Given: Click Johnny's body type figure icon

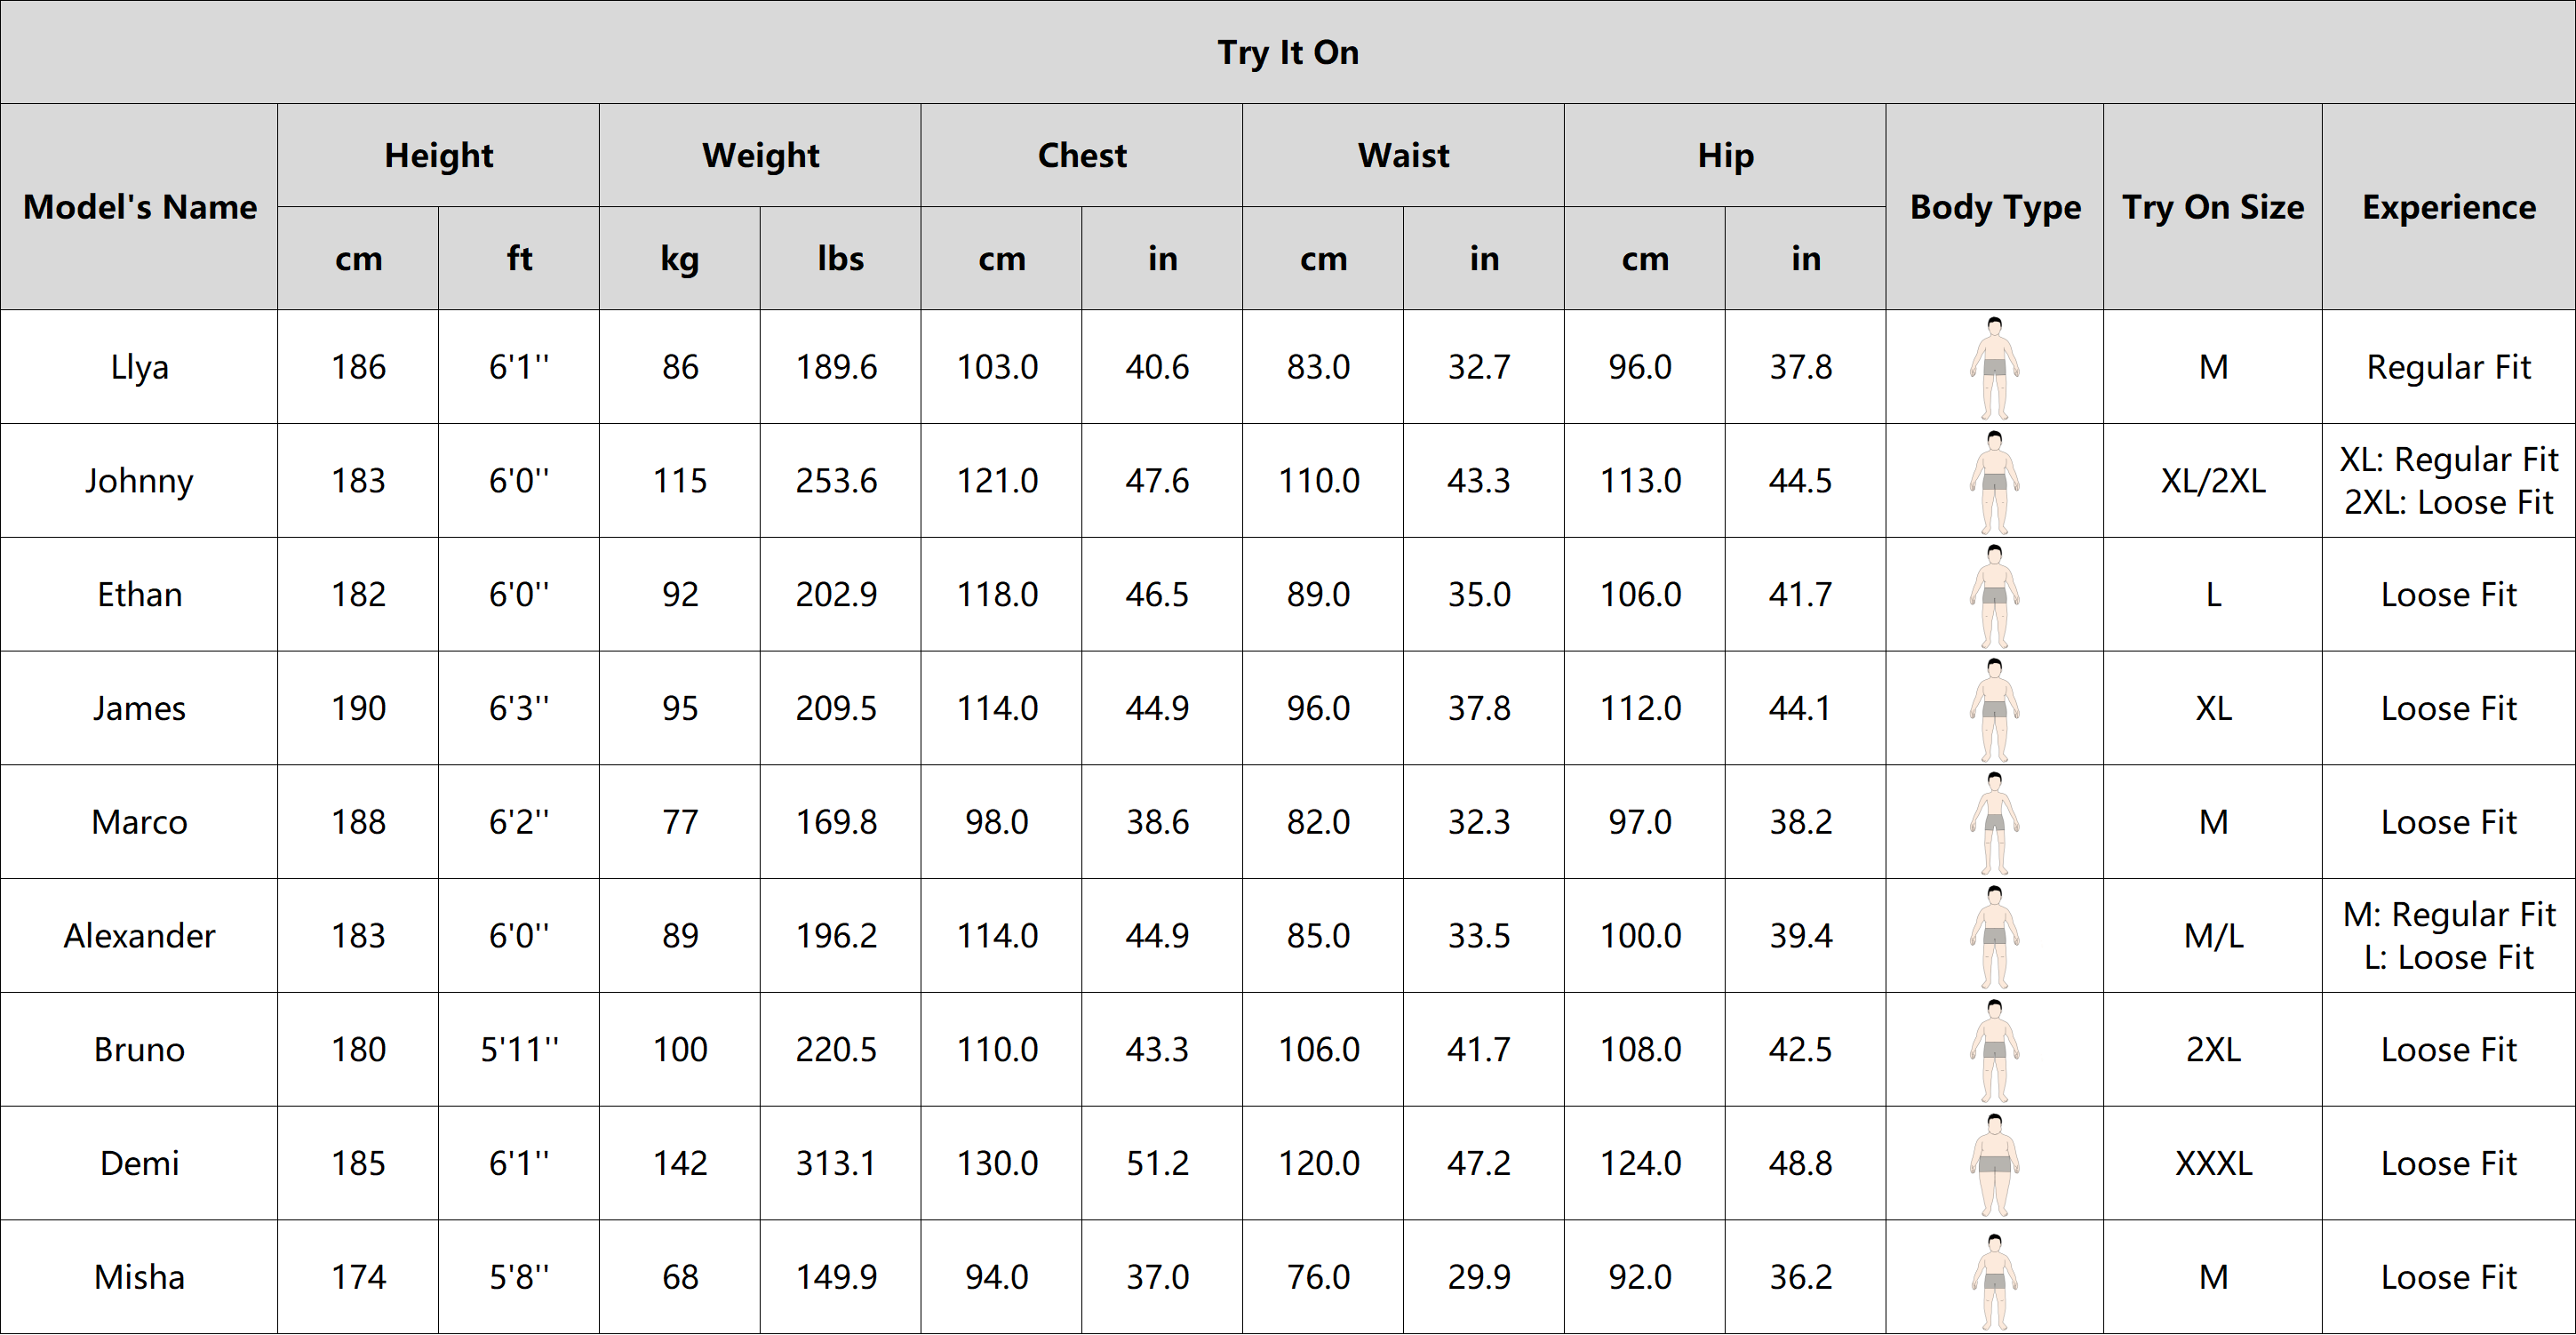Looking at the screenshot, I should (1994, 482).
